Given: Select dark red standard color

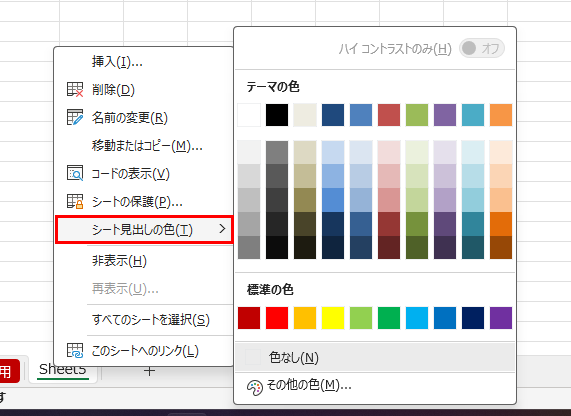Looking at the screenshot, I should pyautogui.click(x=249, y=318).
